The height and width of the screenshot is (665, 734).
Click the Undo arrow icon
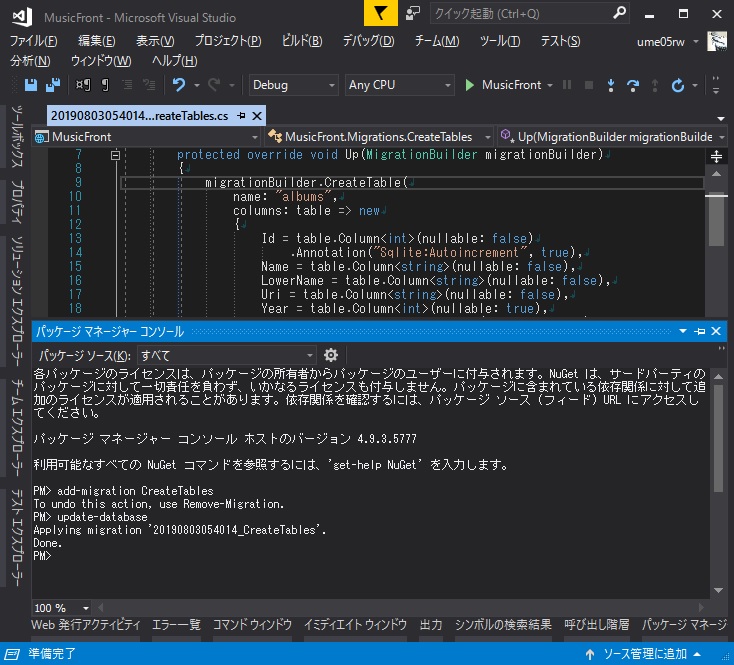pos(179,85)
